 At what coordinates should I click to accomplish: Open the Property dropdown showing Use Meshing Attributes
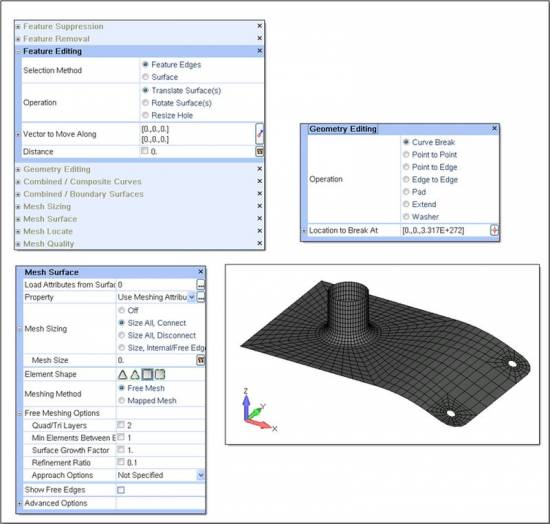pos(156,297)
